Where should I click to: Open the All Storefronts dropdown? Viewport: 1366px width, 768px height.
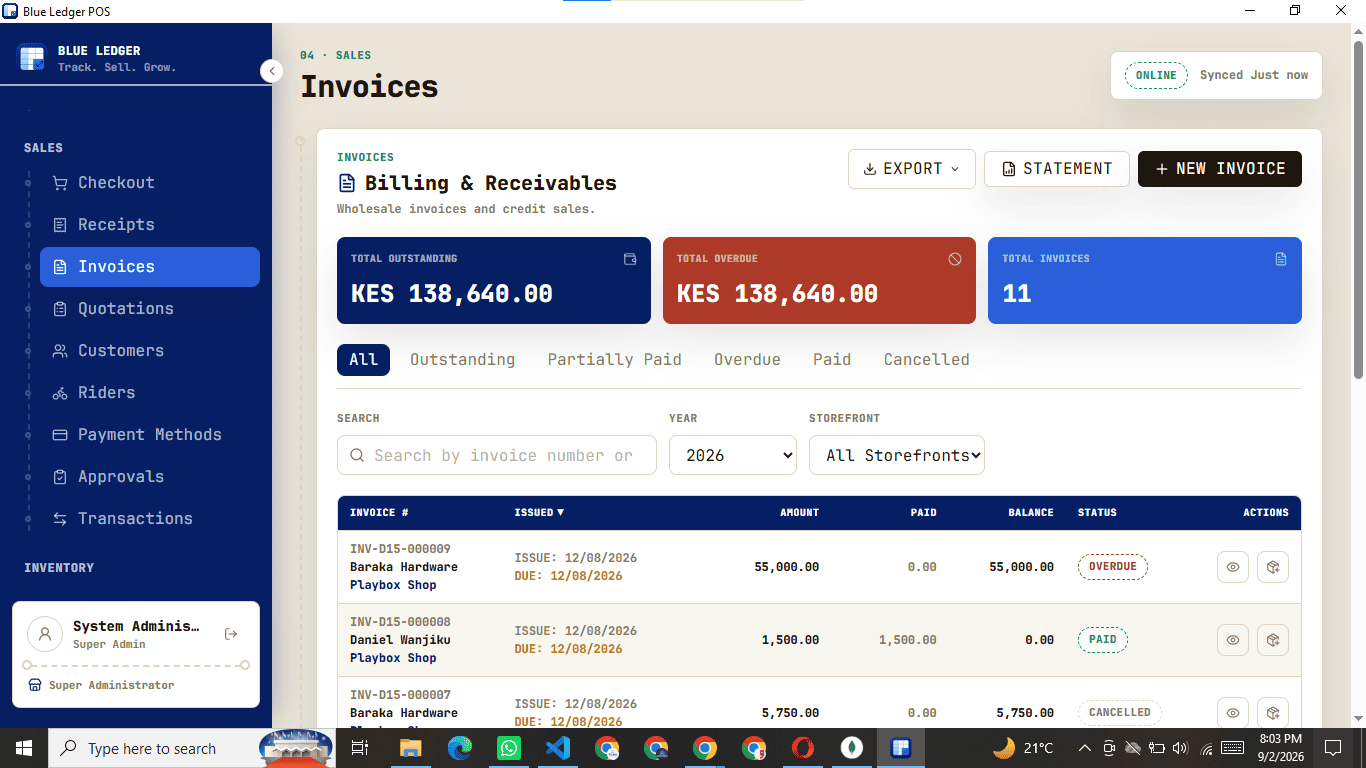click(x=897, y=455)
